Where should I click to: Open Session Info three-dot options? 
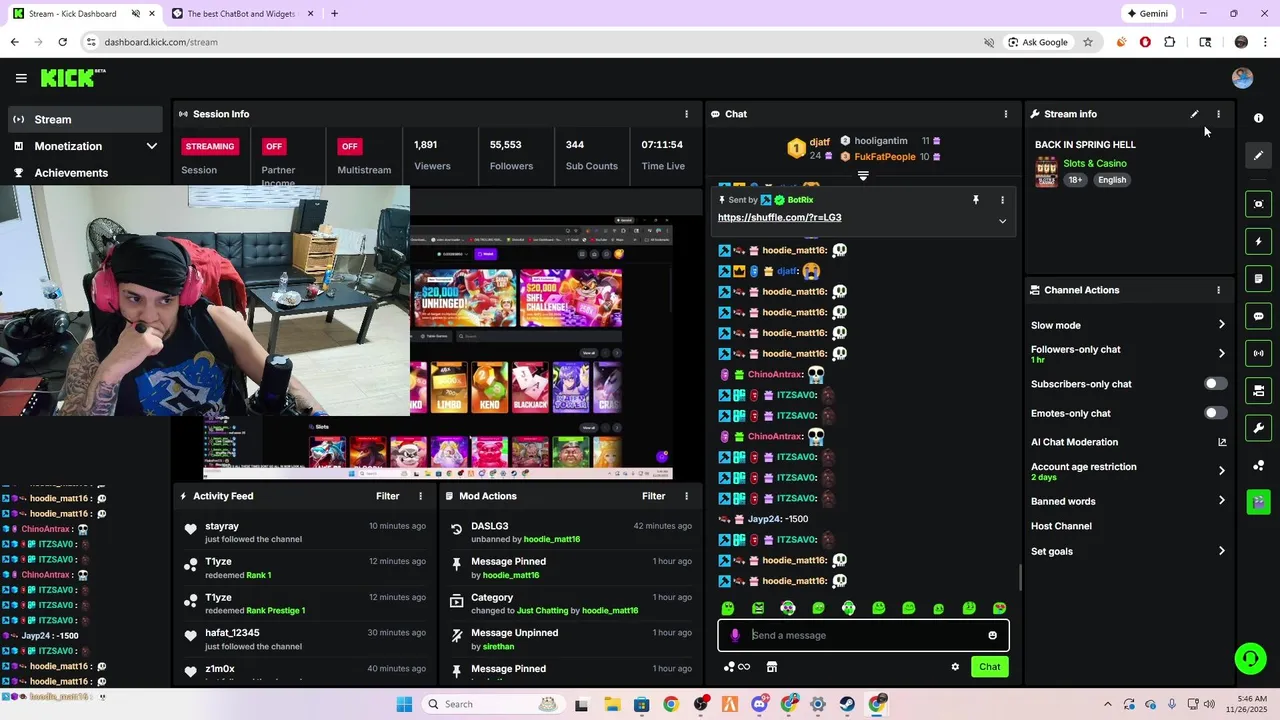click(686, 114)
